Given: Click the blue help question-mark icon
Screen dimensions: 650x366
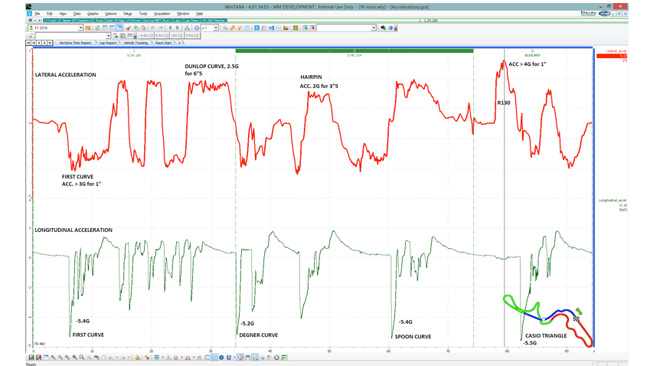Looking at the screenshot, I should 390,28.
